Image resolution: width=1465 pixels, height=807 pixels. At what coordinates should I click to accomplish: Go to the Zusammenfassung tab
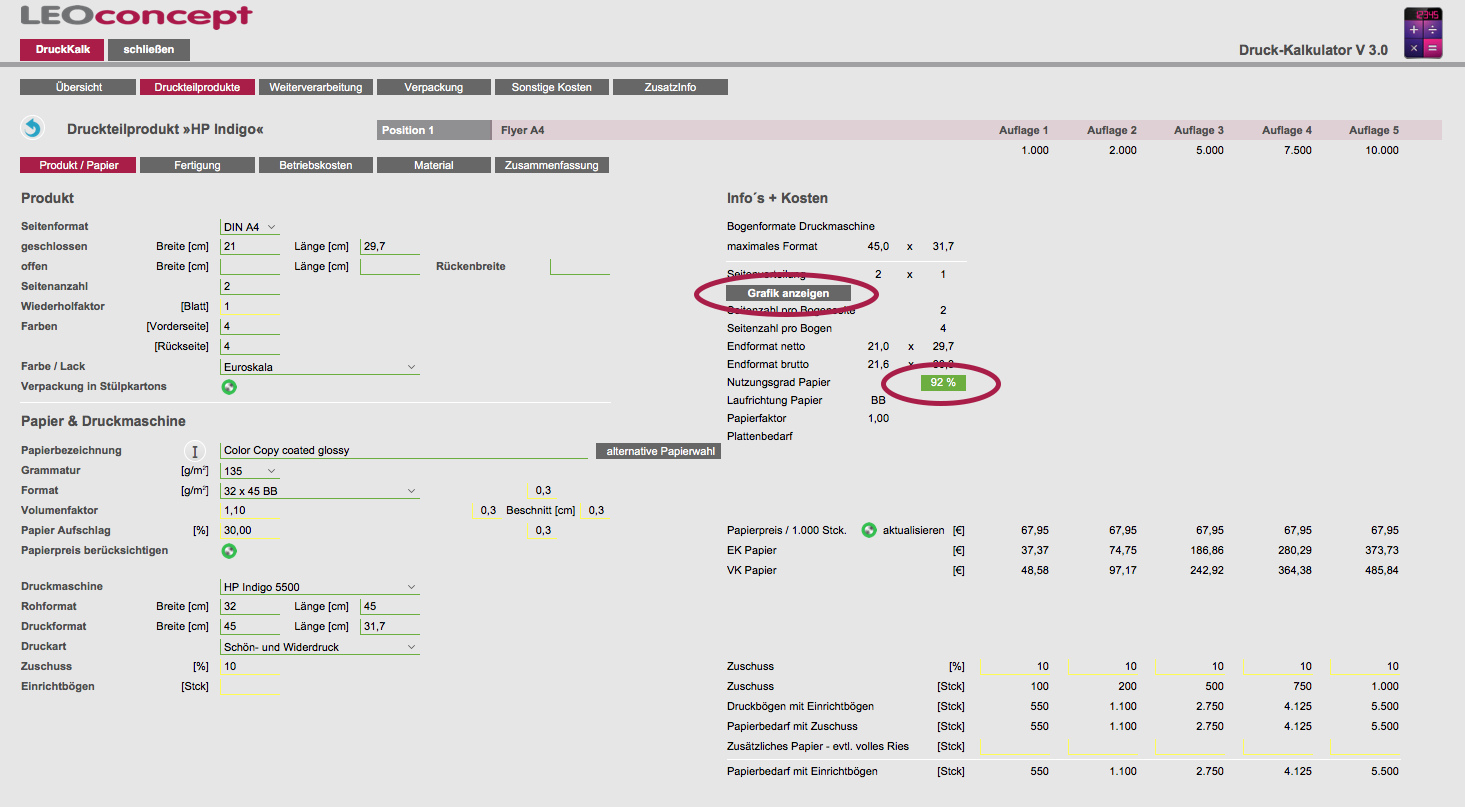pyautogui.click(x=552, y=165)
